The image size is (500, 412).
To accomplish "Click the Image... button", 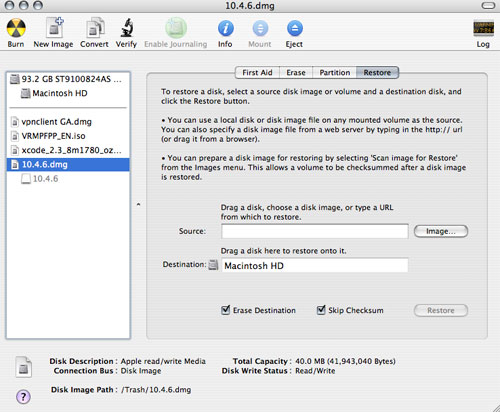I will 441,231.
